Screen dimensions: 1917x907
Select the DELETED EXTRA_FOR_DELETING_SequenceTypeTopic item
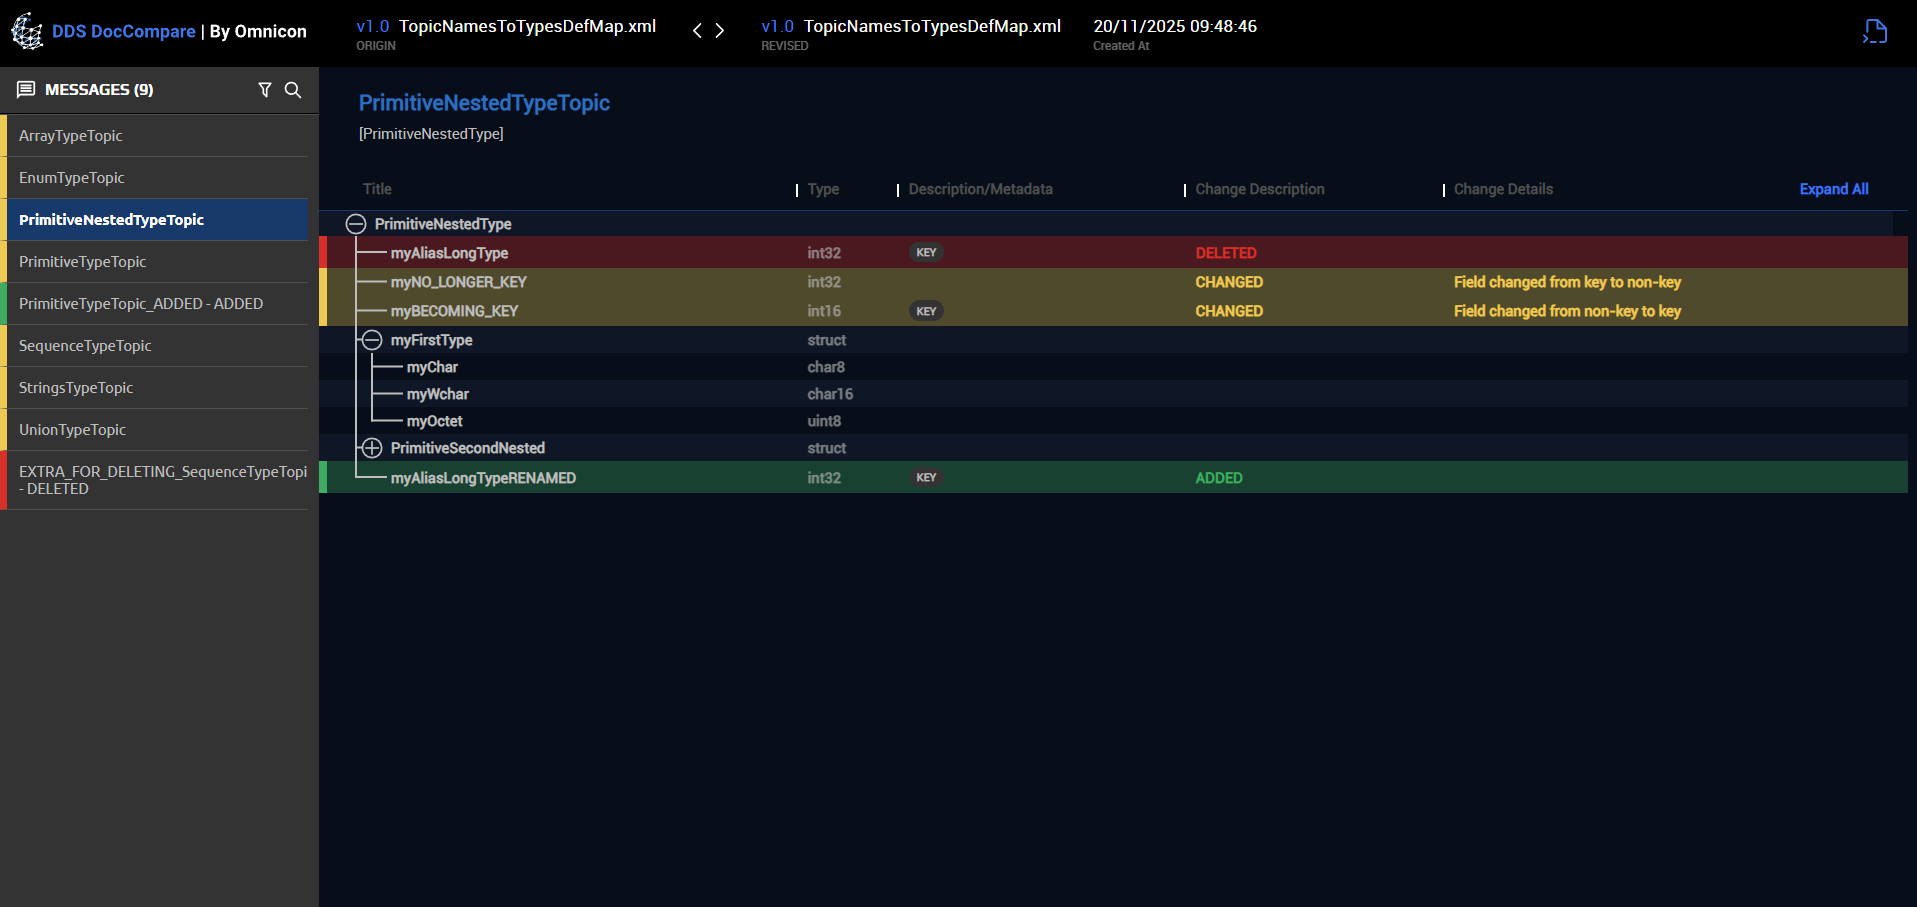pos(160,480)
